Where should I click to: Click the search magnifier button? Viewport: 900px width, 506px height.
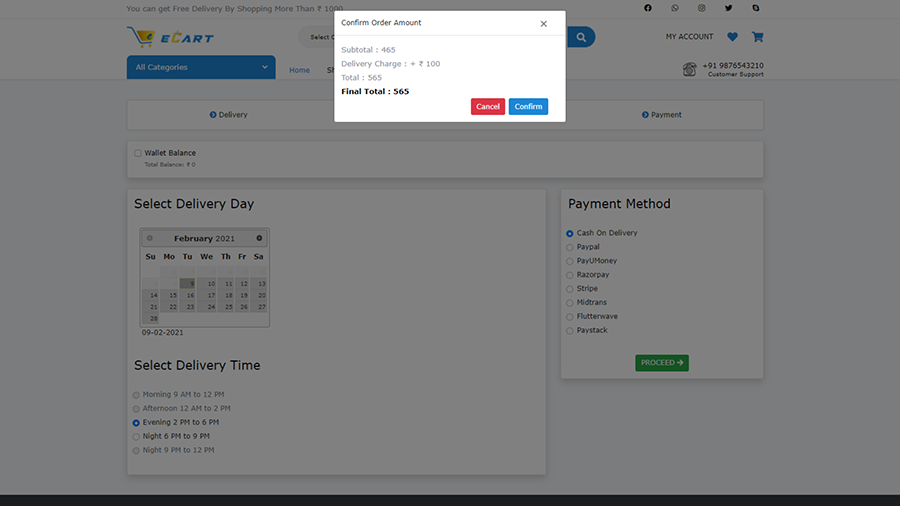point(581,37)
